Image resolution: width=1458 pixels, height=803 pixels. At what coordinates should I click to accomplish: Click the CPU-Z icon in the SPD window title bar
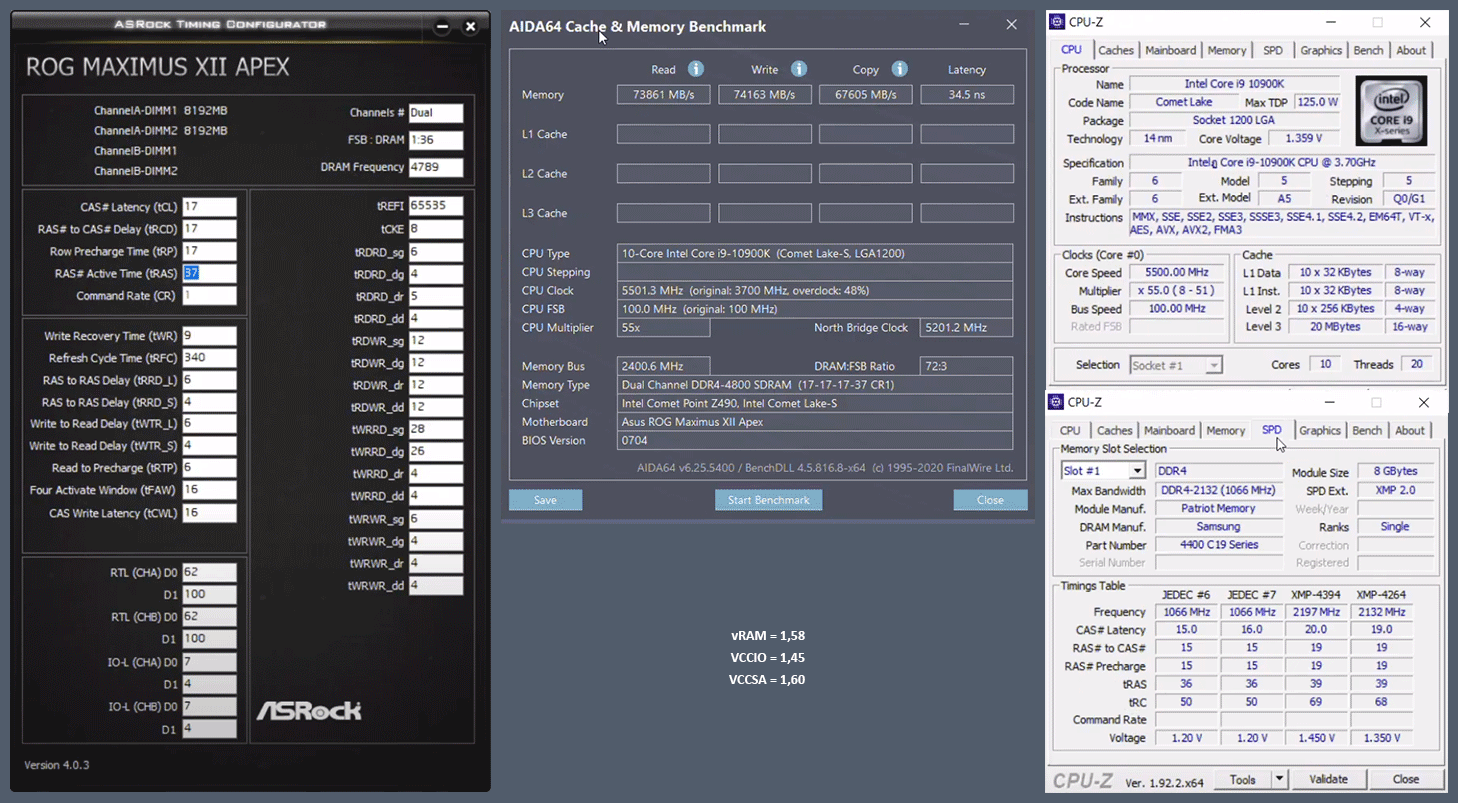pyautogui.click(x=1056, y=402)
